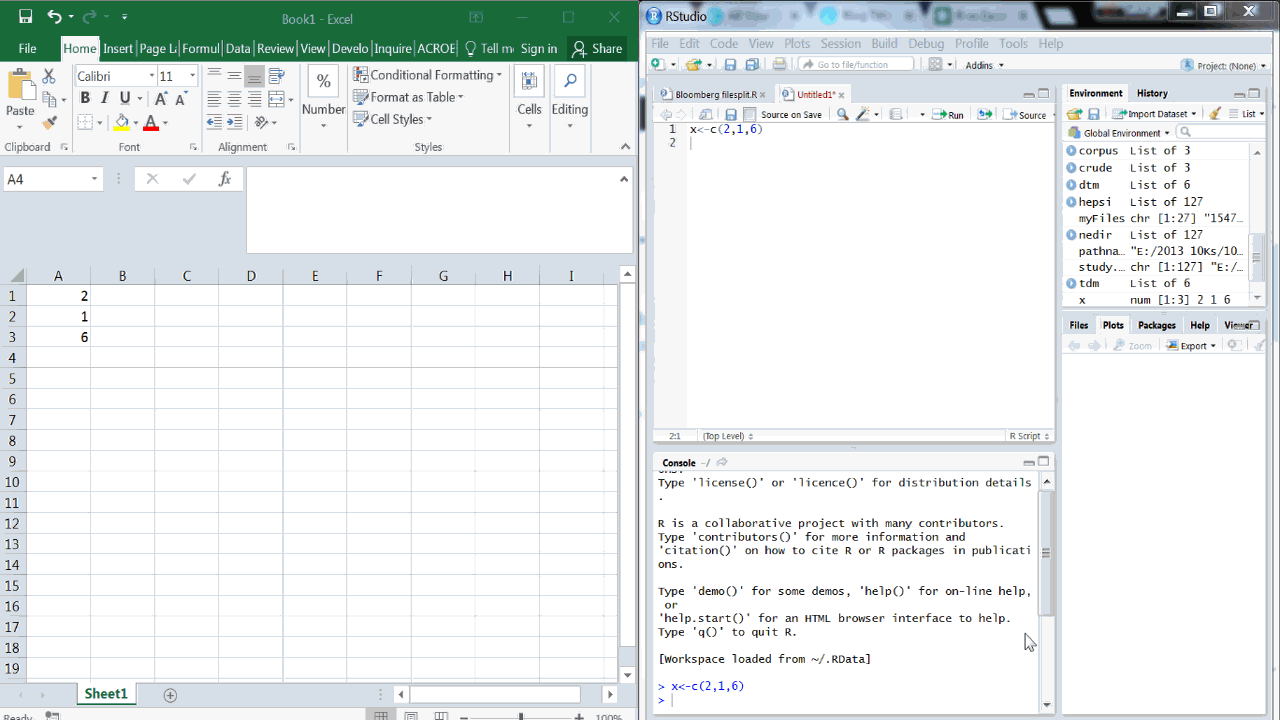Click the Cut scissors icon in Clipboard
Screen dimensions: 1280x720
click(x=48, y=77)
